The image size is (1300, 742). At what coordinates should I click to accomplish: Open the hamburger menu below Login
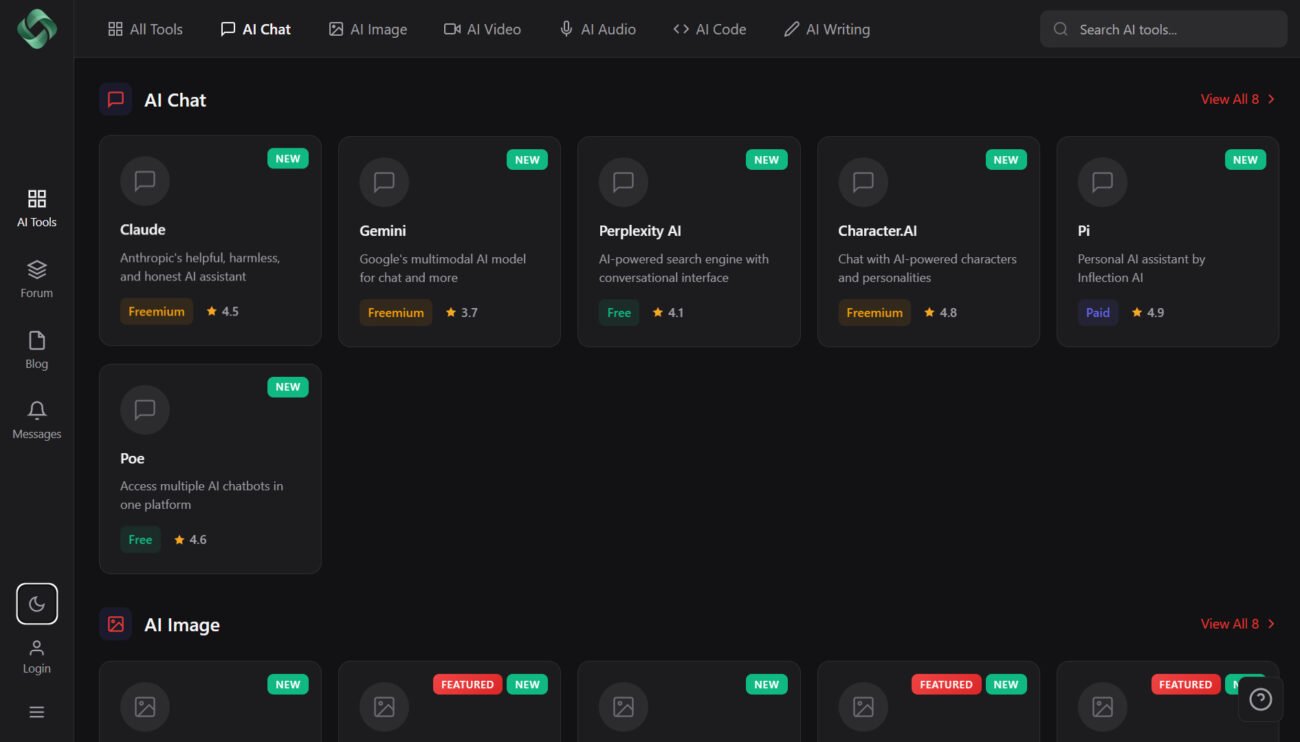click(37, 711)
